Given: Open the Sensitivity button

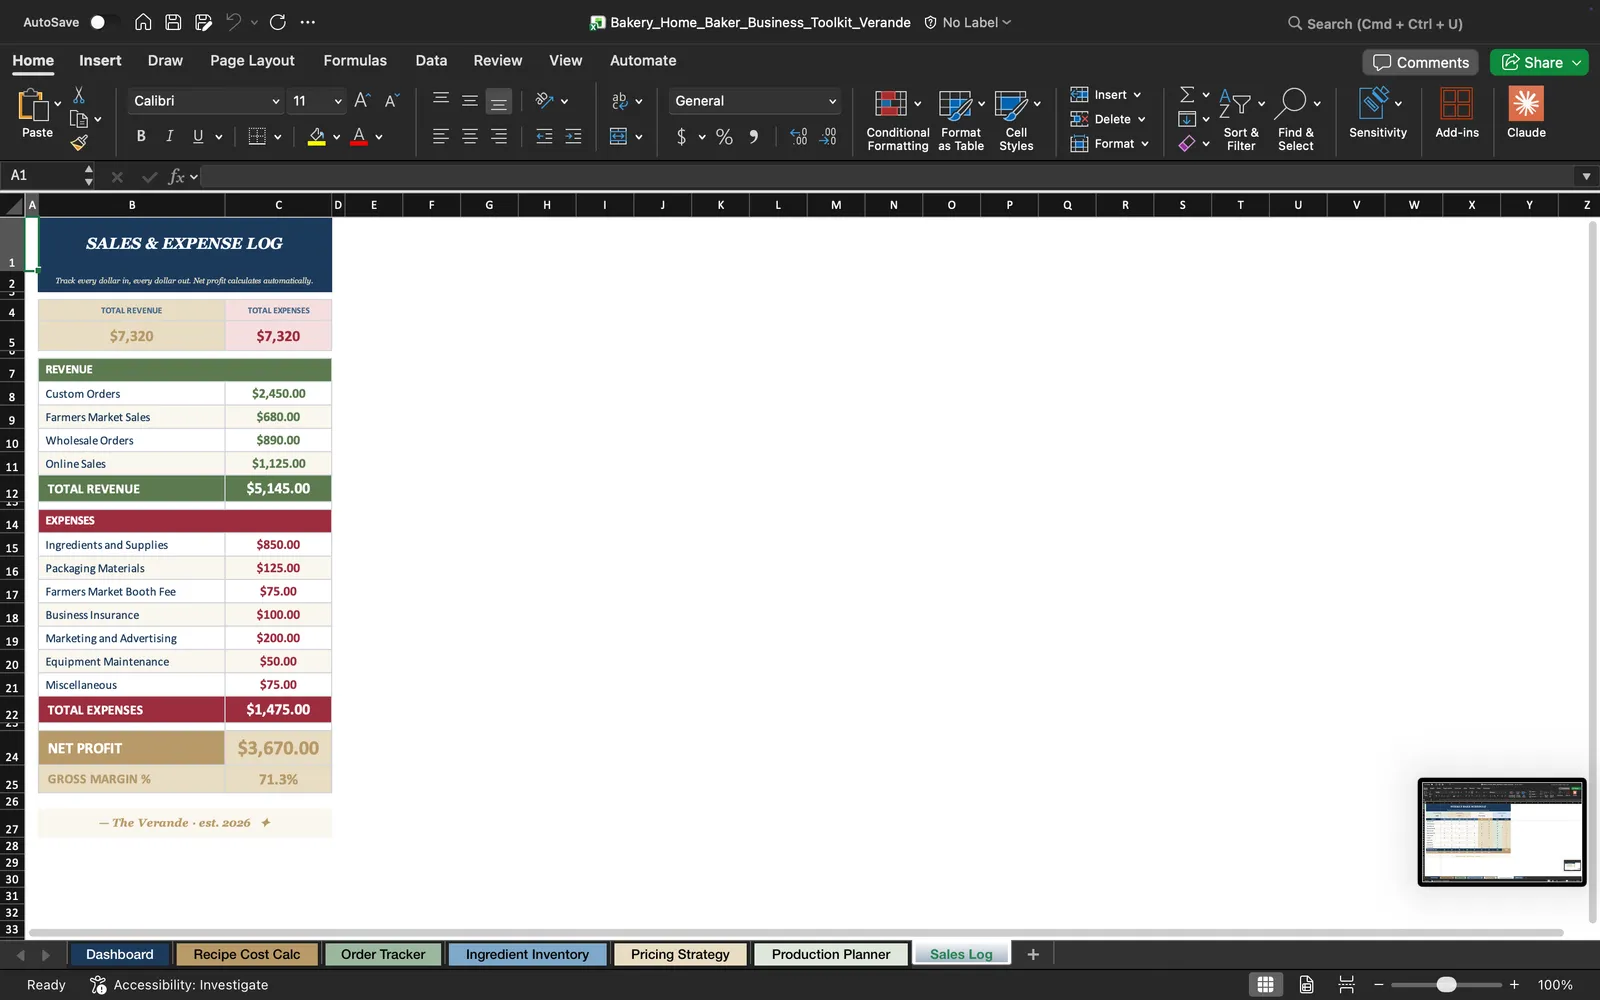Looking at the screenshot, I should tap(1377, 113).
